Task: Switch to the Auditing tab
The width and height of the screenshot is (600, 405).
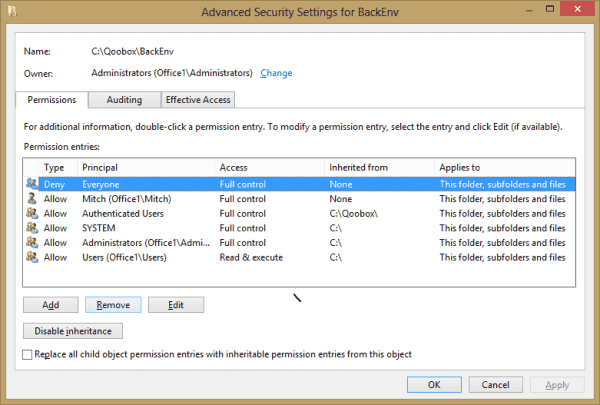Action: coord(124,100)
